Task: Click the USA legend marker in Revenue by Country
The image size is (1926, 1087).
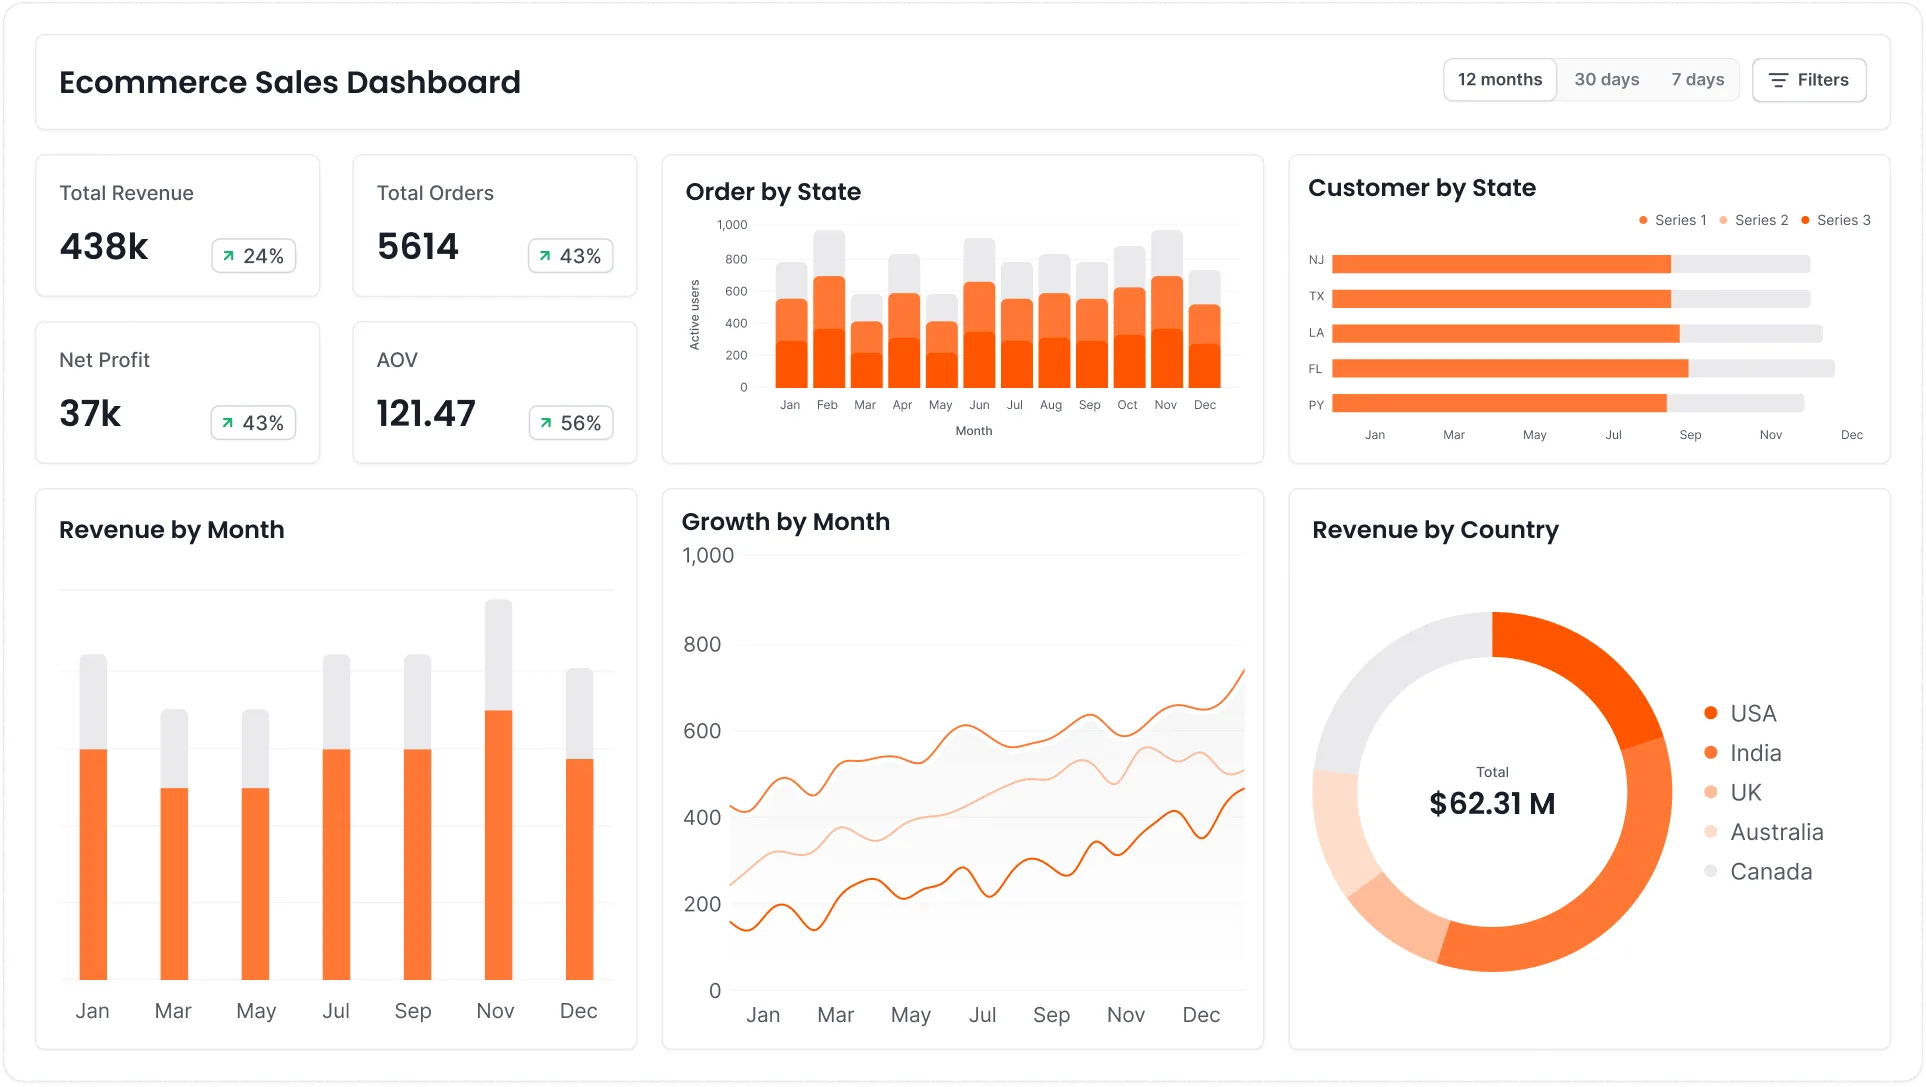Action: point(1709,713)
